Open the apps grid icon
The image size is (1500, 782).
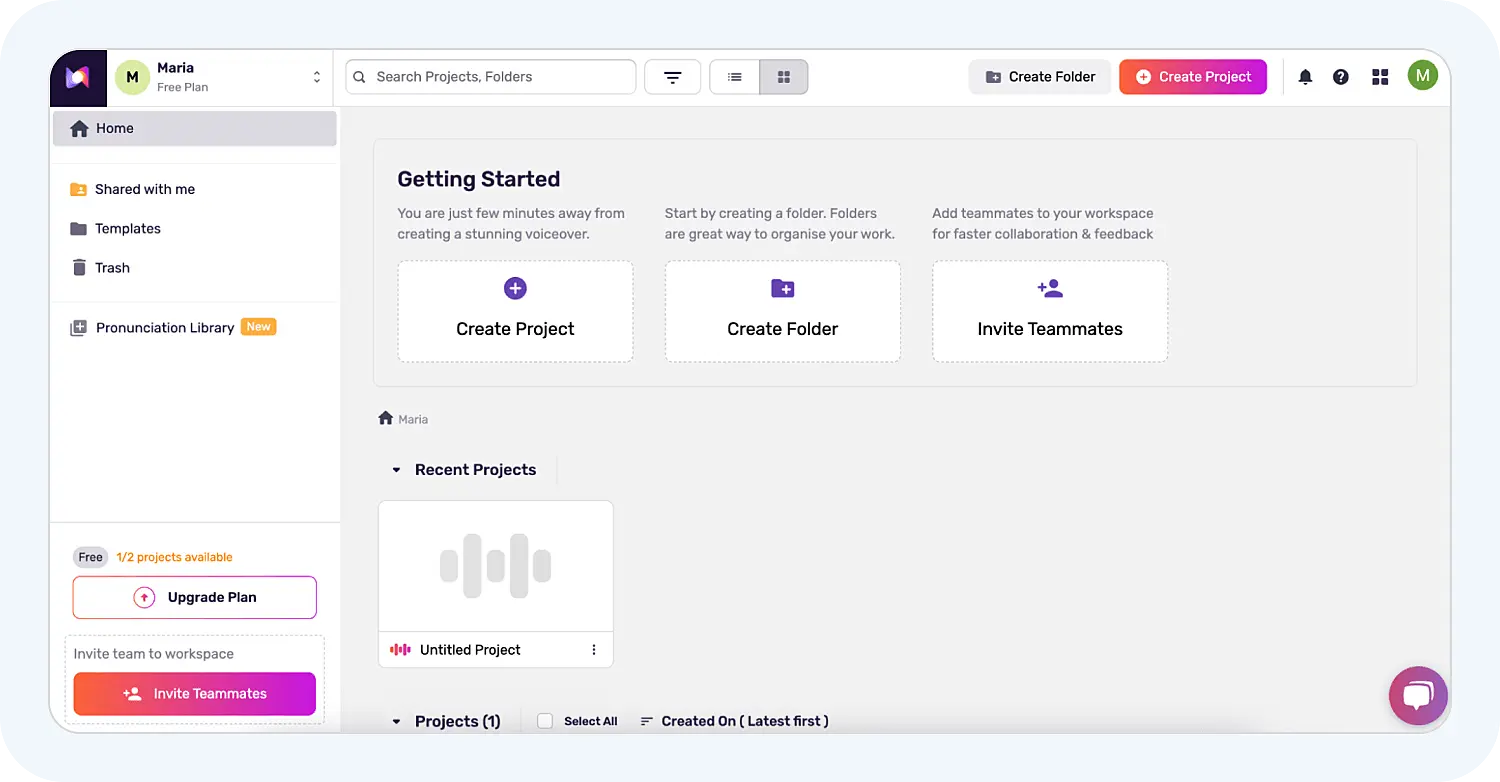point(1380,77)
